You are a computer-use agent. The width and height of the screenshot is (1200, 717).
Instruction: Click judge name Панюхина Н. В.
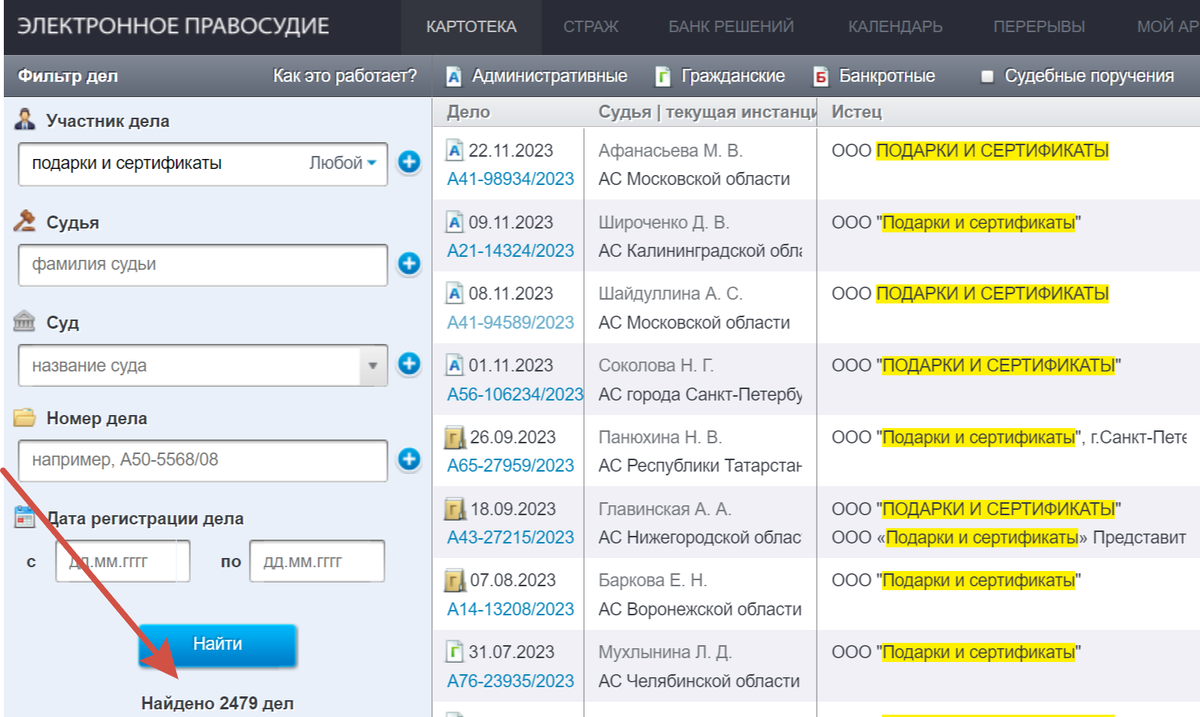[661, 437]
